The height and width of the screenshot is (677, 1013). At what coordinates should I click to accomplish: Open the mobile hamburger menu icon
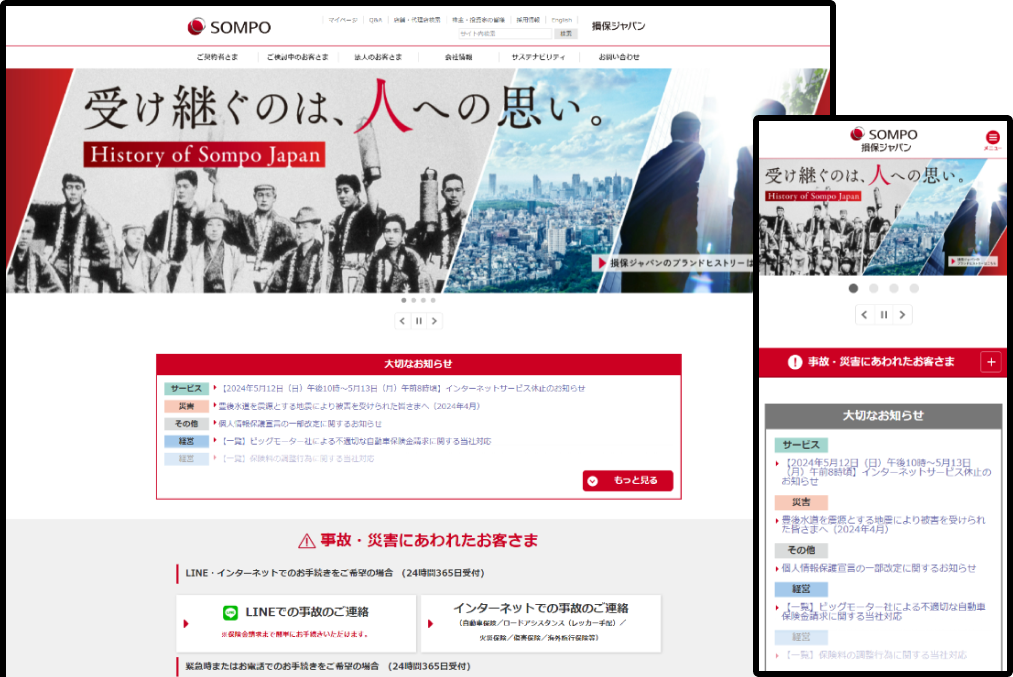992,138
